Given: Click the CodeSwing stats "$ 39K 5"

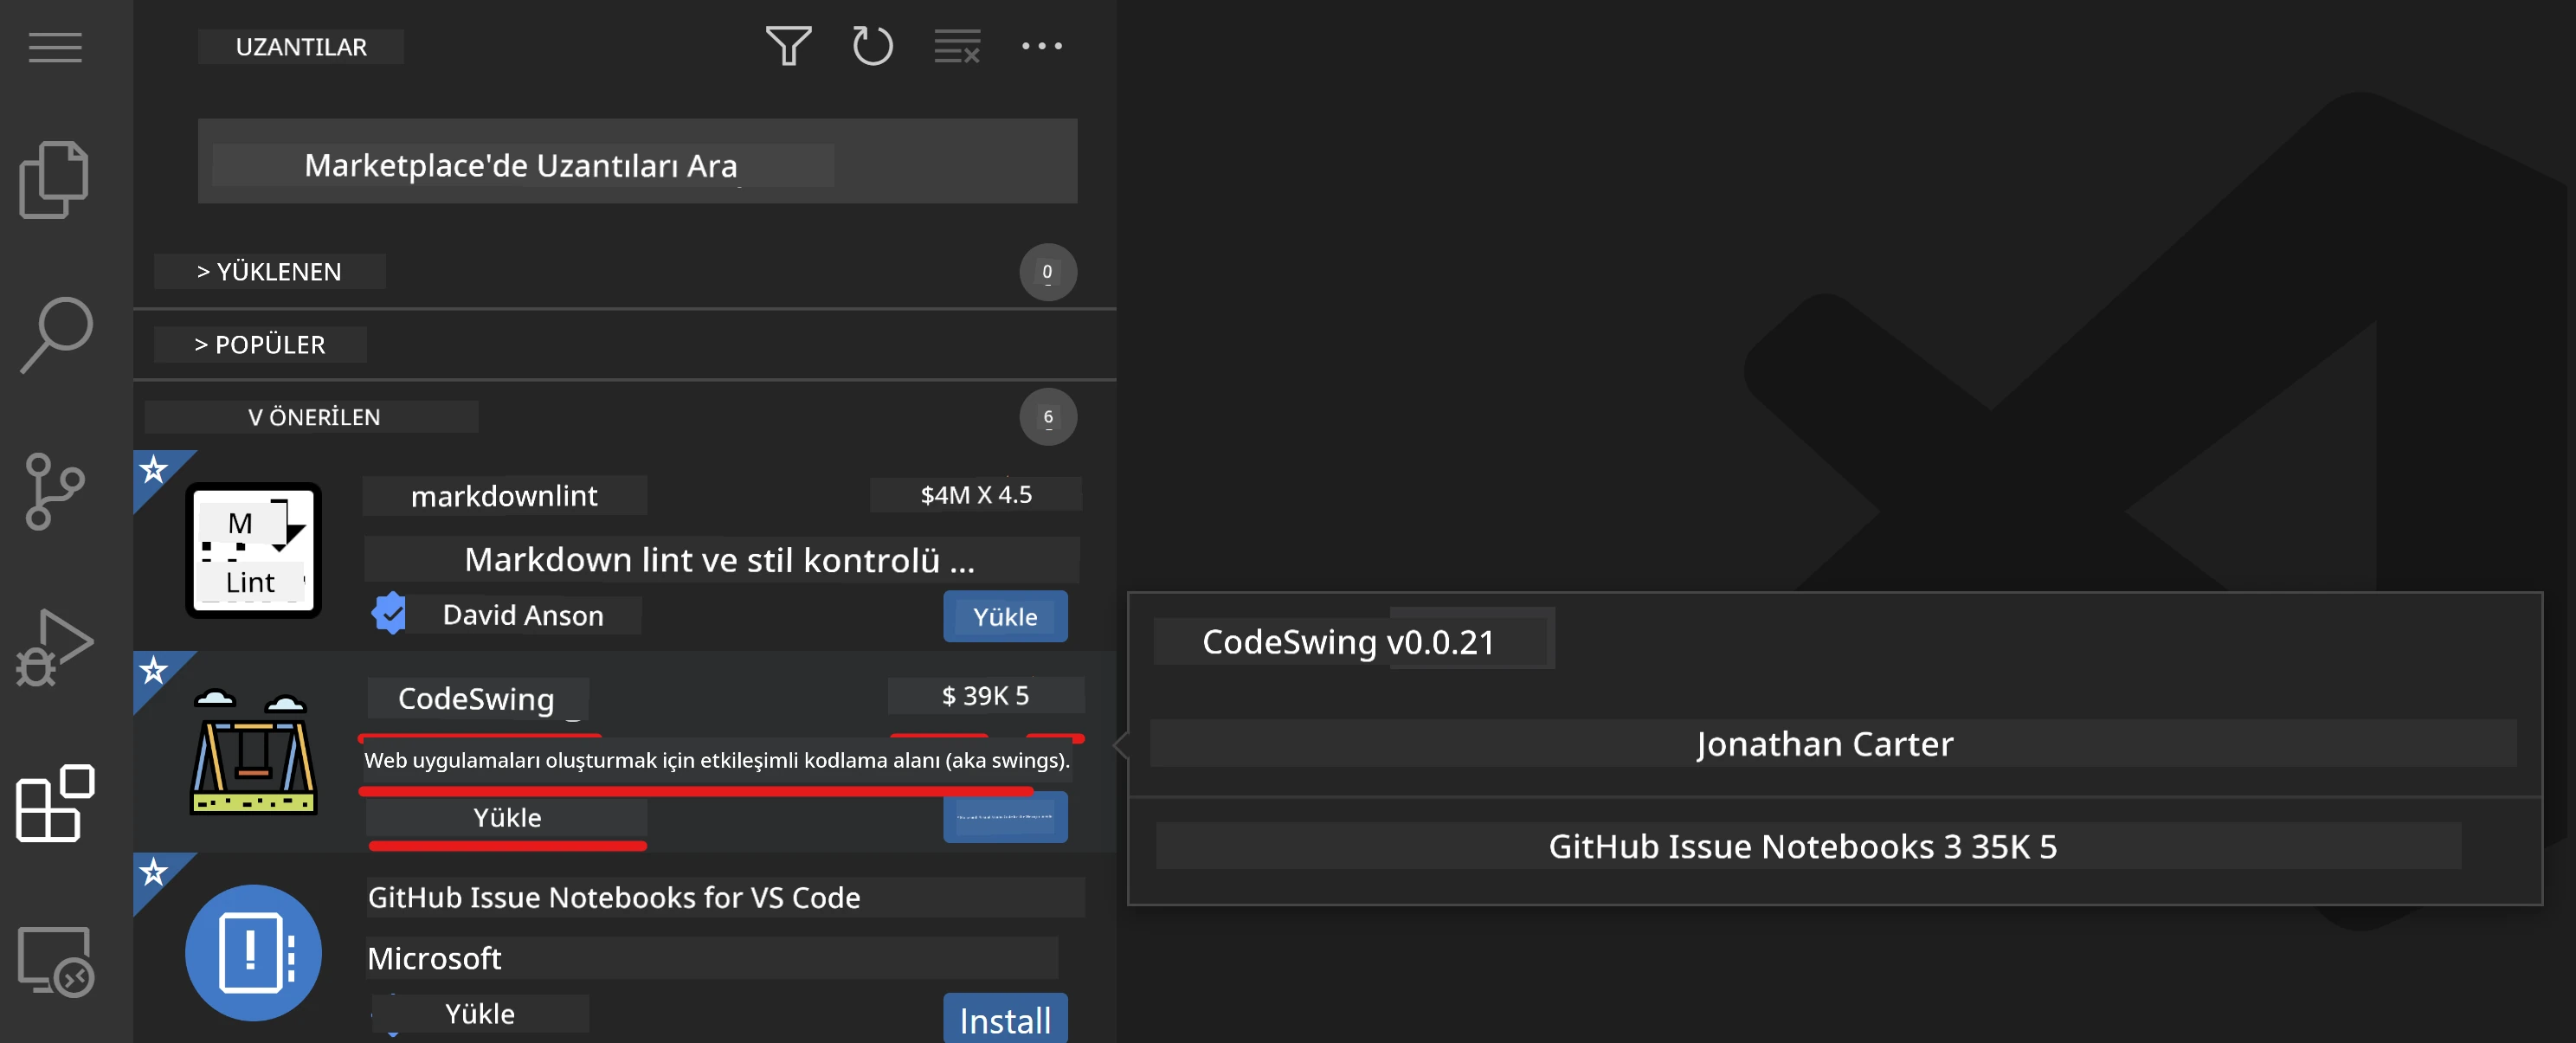Looking at the screenshot, I should pos(986,695).
